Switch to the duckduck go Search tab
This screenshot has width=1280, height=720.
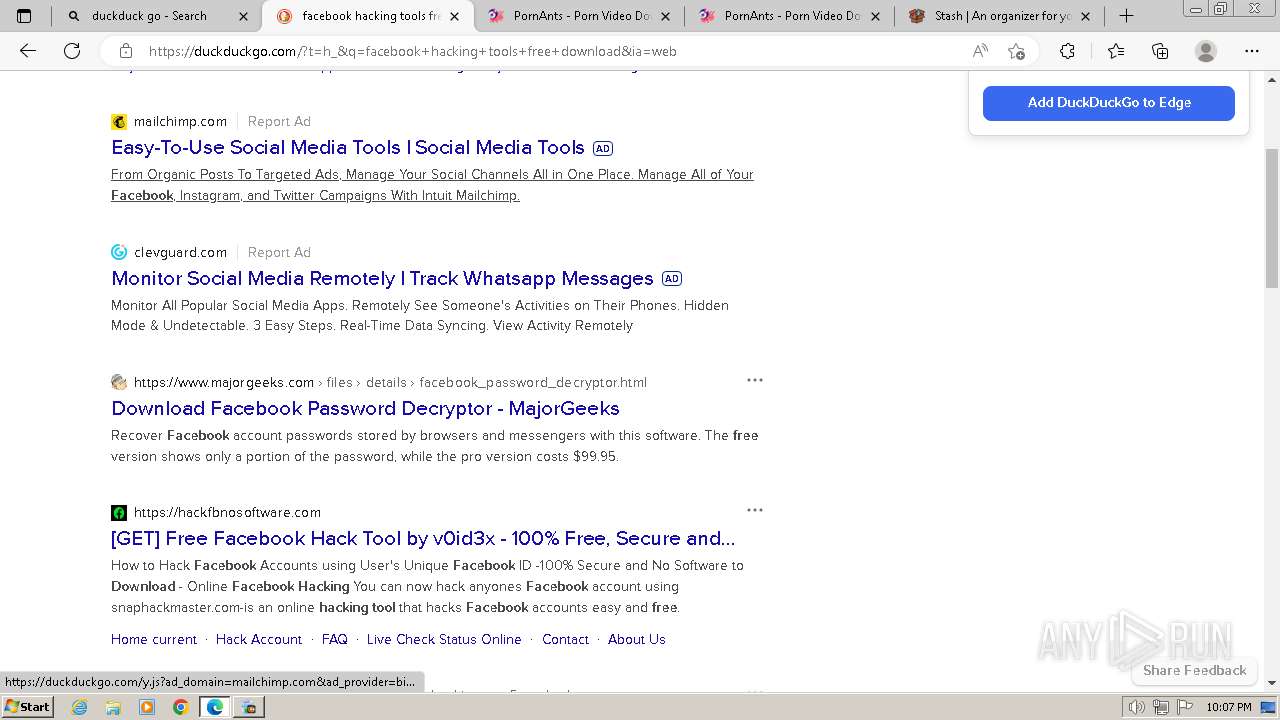coord(155,16)
